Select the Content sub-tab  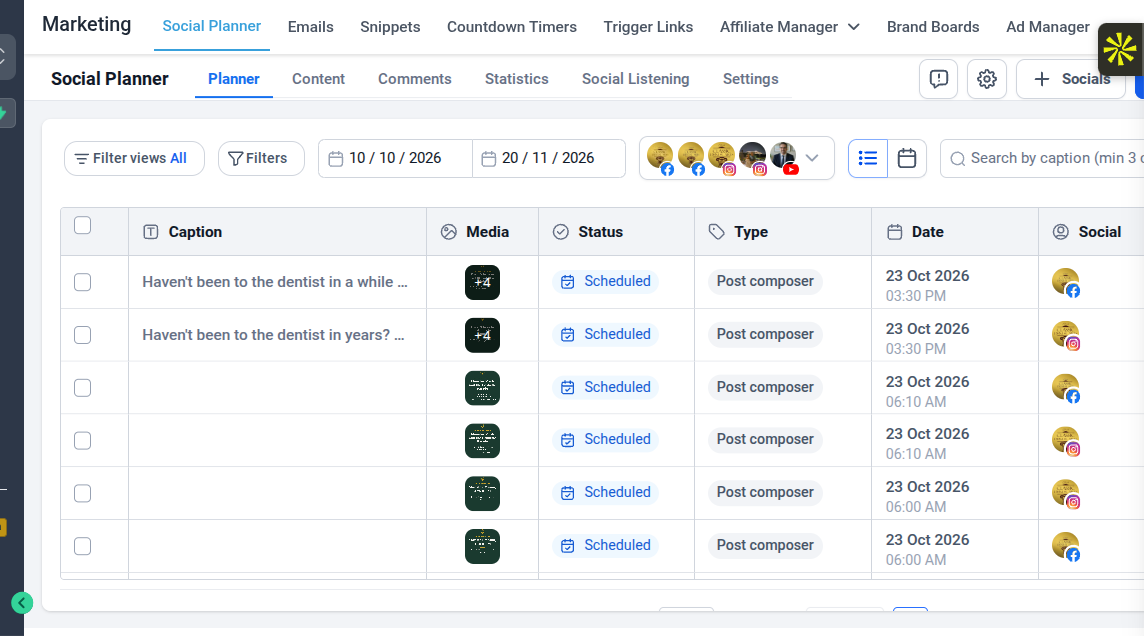(x=318, y=79)
